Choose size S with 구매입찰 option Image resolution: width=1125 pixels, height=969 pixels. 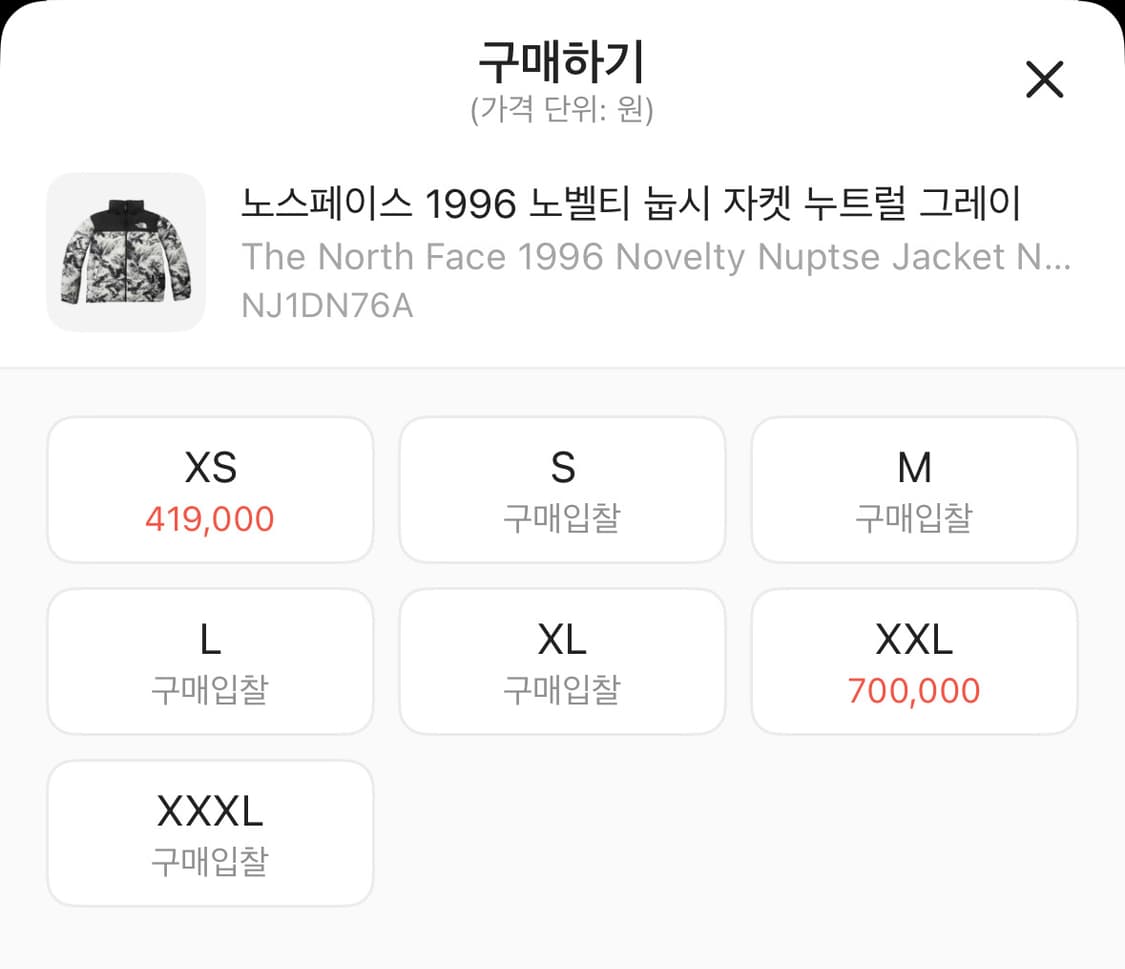tap(562, 489)
